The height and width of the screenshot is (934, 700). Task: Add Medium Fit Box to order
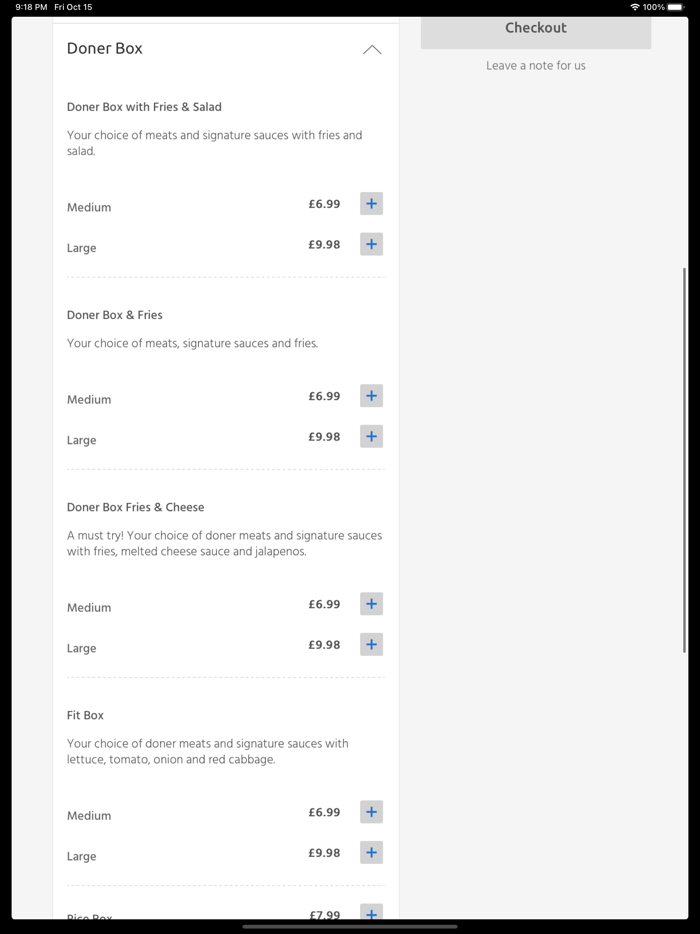click(x=371, y=812)
